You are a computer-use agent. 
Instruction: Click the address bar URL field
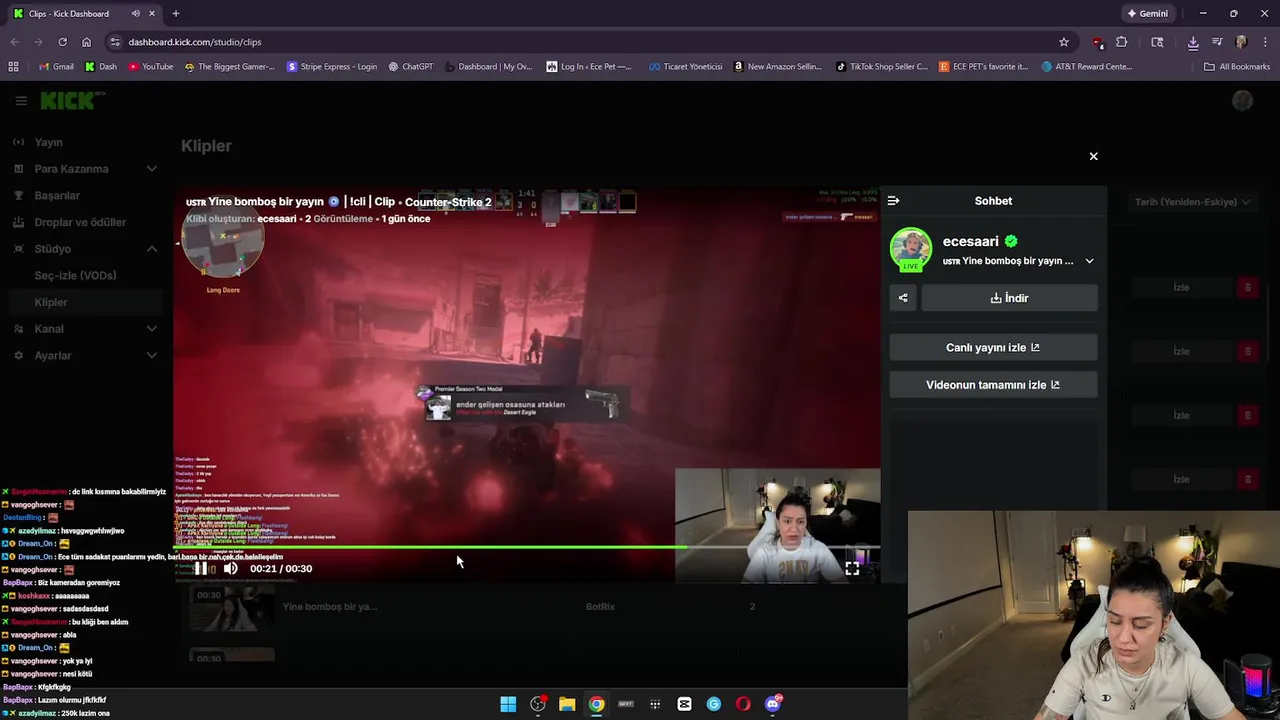(590, 42)
